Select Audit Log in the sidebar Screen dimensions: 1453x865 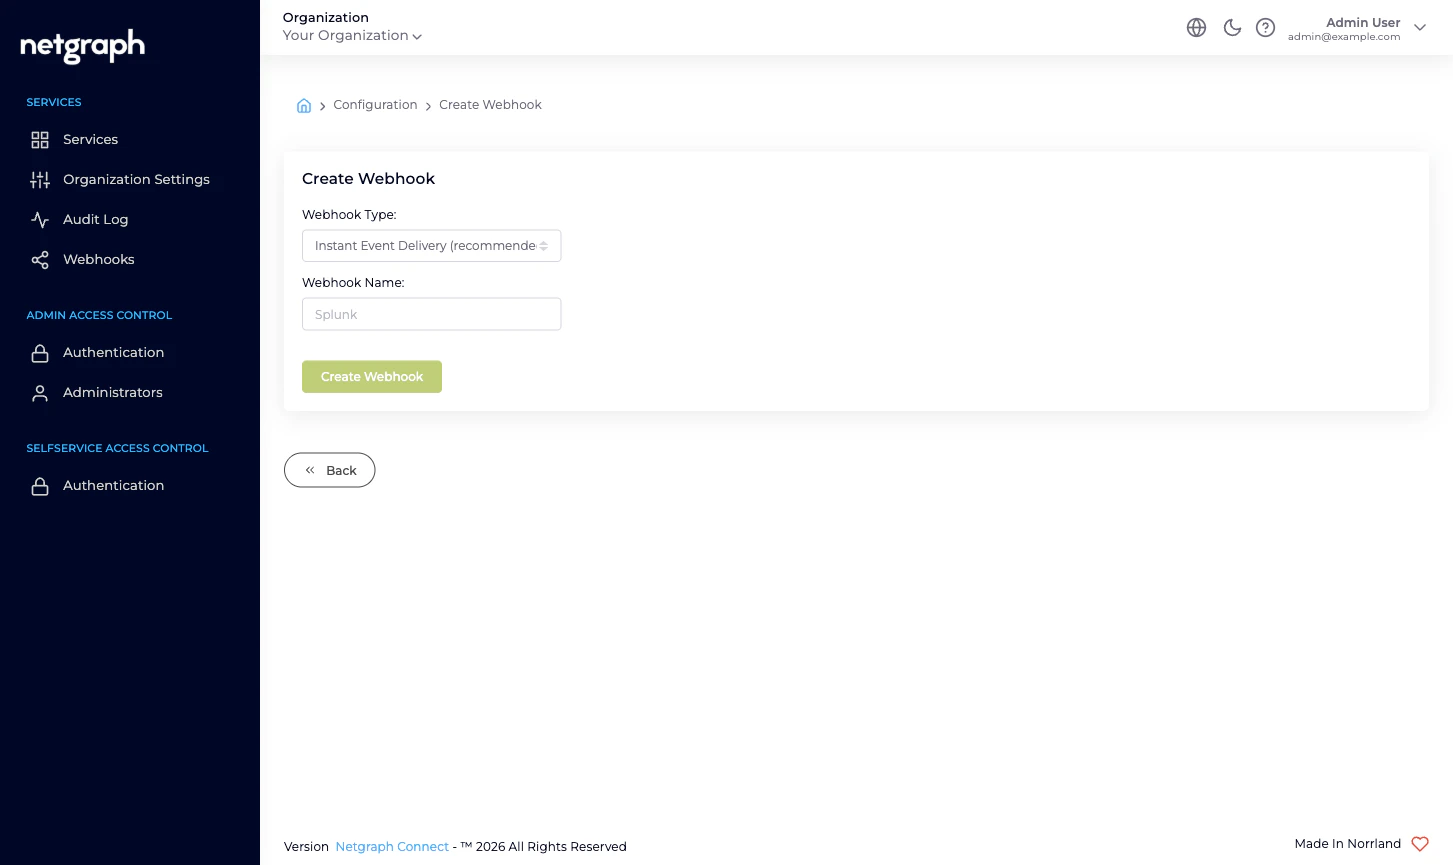coord(95,219)
